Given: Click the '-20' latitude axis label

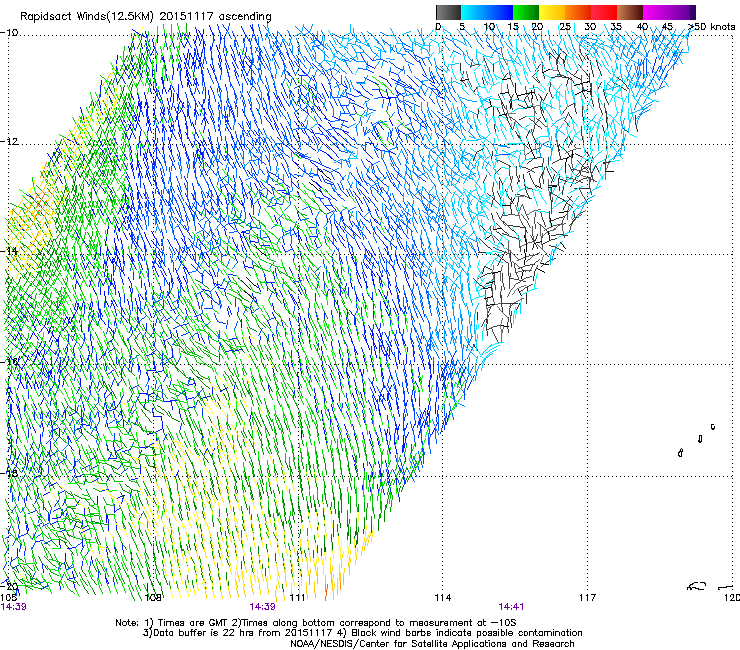Looking at the screenshot, I should pos(9,586).
